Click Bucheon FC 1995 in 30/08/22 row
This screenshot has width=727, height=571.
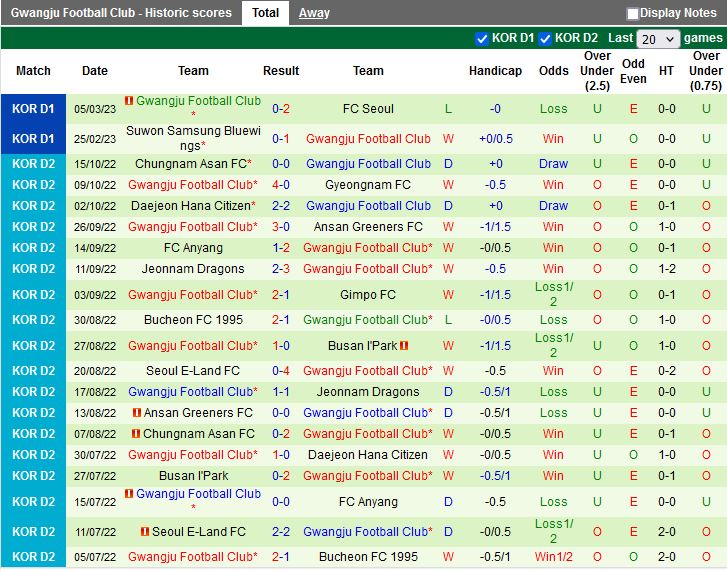(193, 320)
